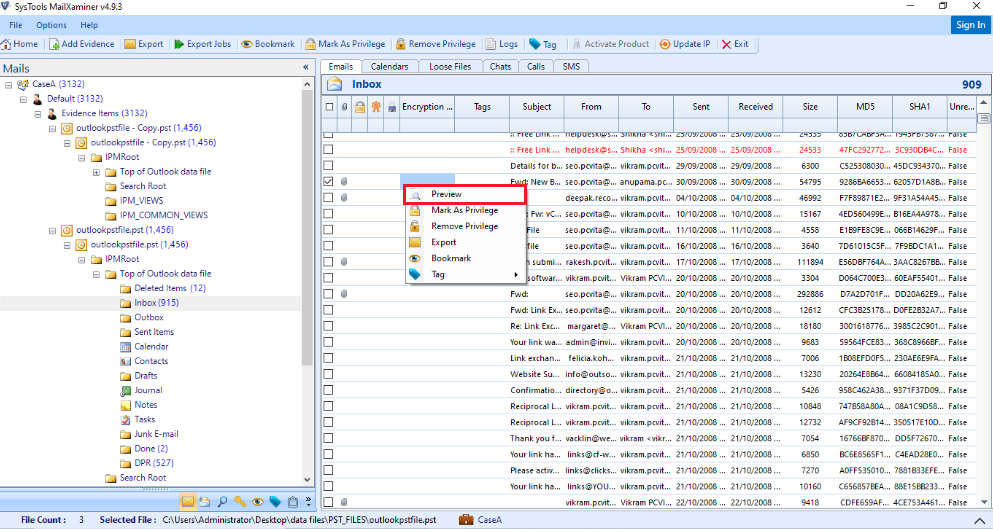This screenshot has width=993, height=529.
Task: Click the key icon in bottom strip
Action: (240, 502)
